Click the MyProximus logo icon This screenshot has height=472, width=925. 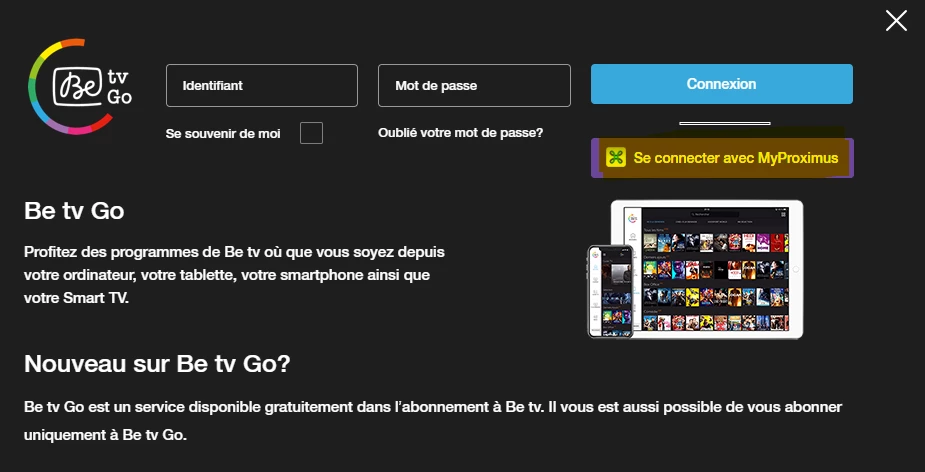click(x=616, y=158)
